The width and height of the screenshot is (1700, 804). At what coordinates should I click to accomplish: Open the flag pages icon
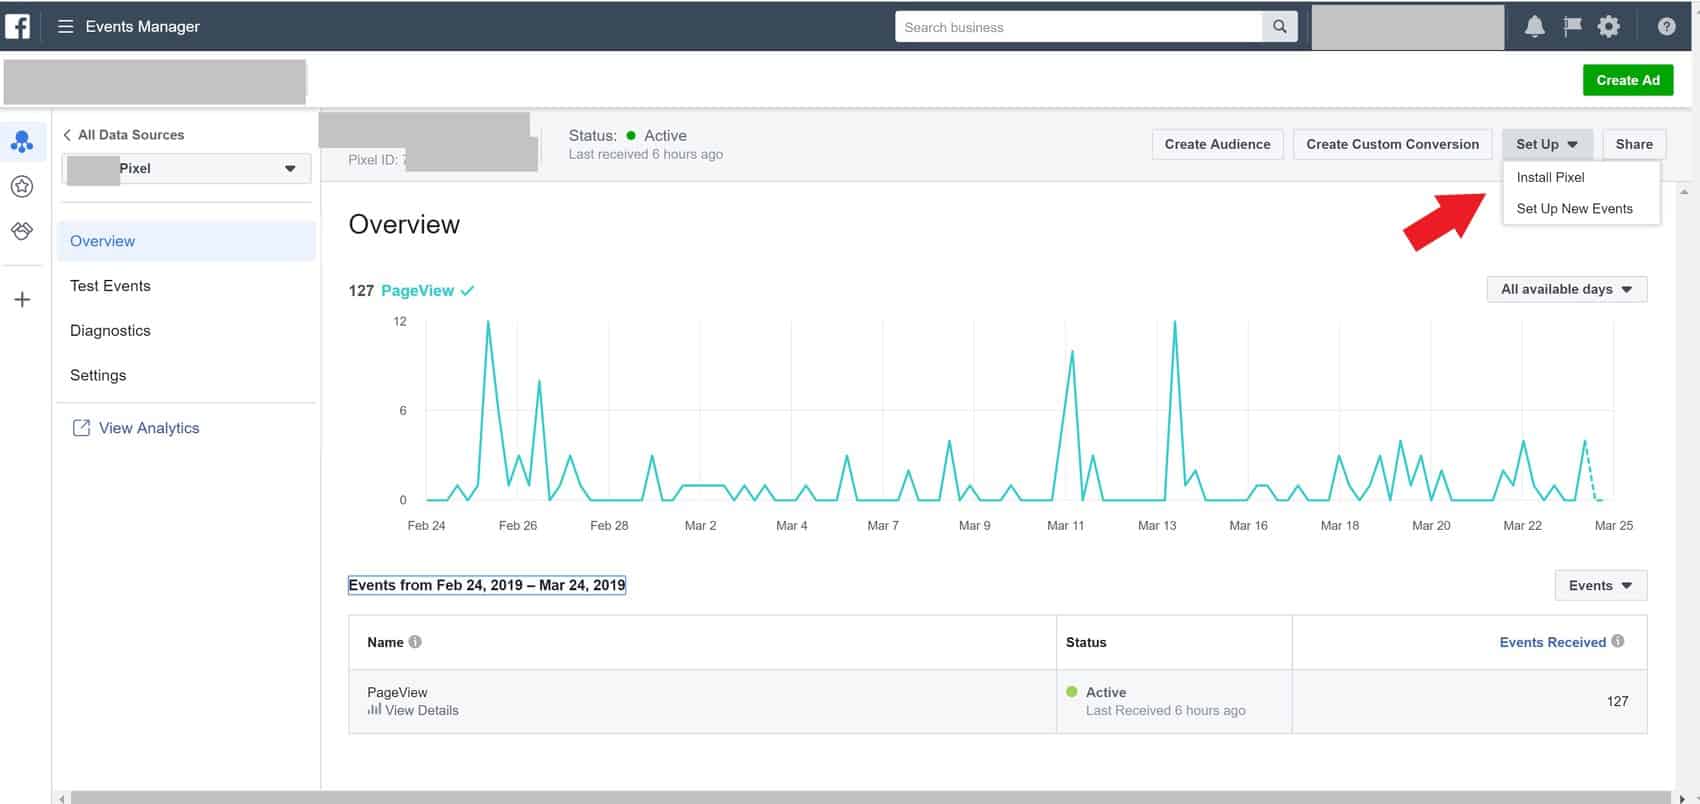(1572, 27)
